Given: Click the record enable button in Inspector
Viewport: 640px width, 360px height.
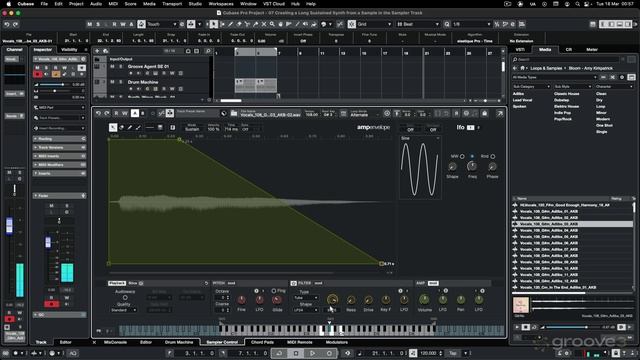Looking at the screenshot, I should (x=38, y=74).
